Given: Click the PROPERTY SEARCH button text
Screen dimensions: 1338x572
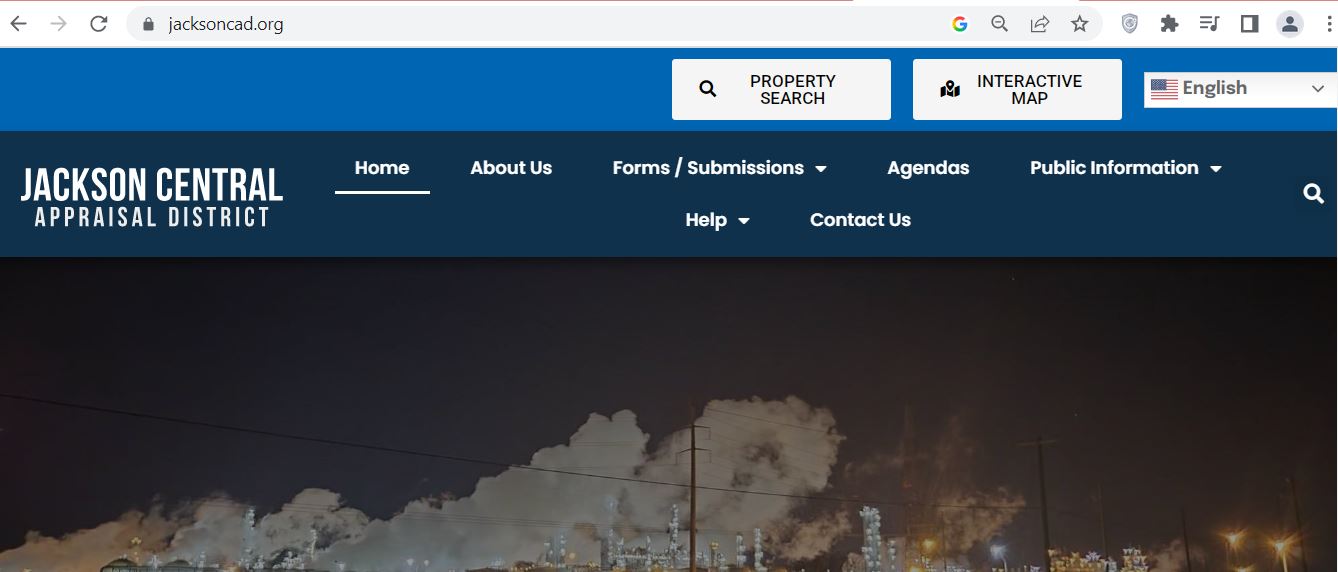Looking at the screenshot, I should pos(793,89).
